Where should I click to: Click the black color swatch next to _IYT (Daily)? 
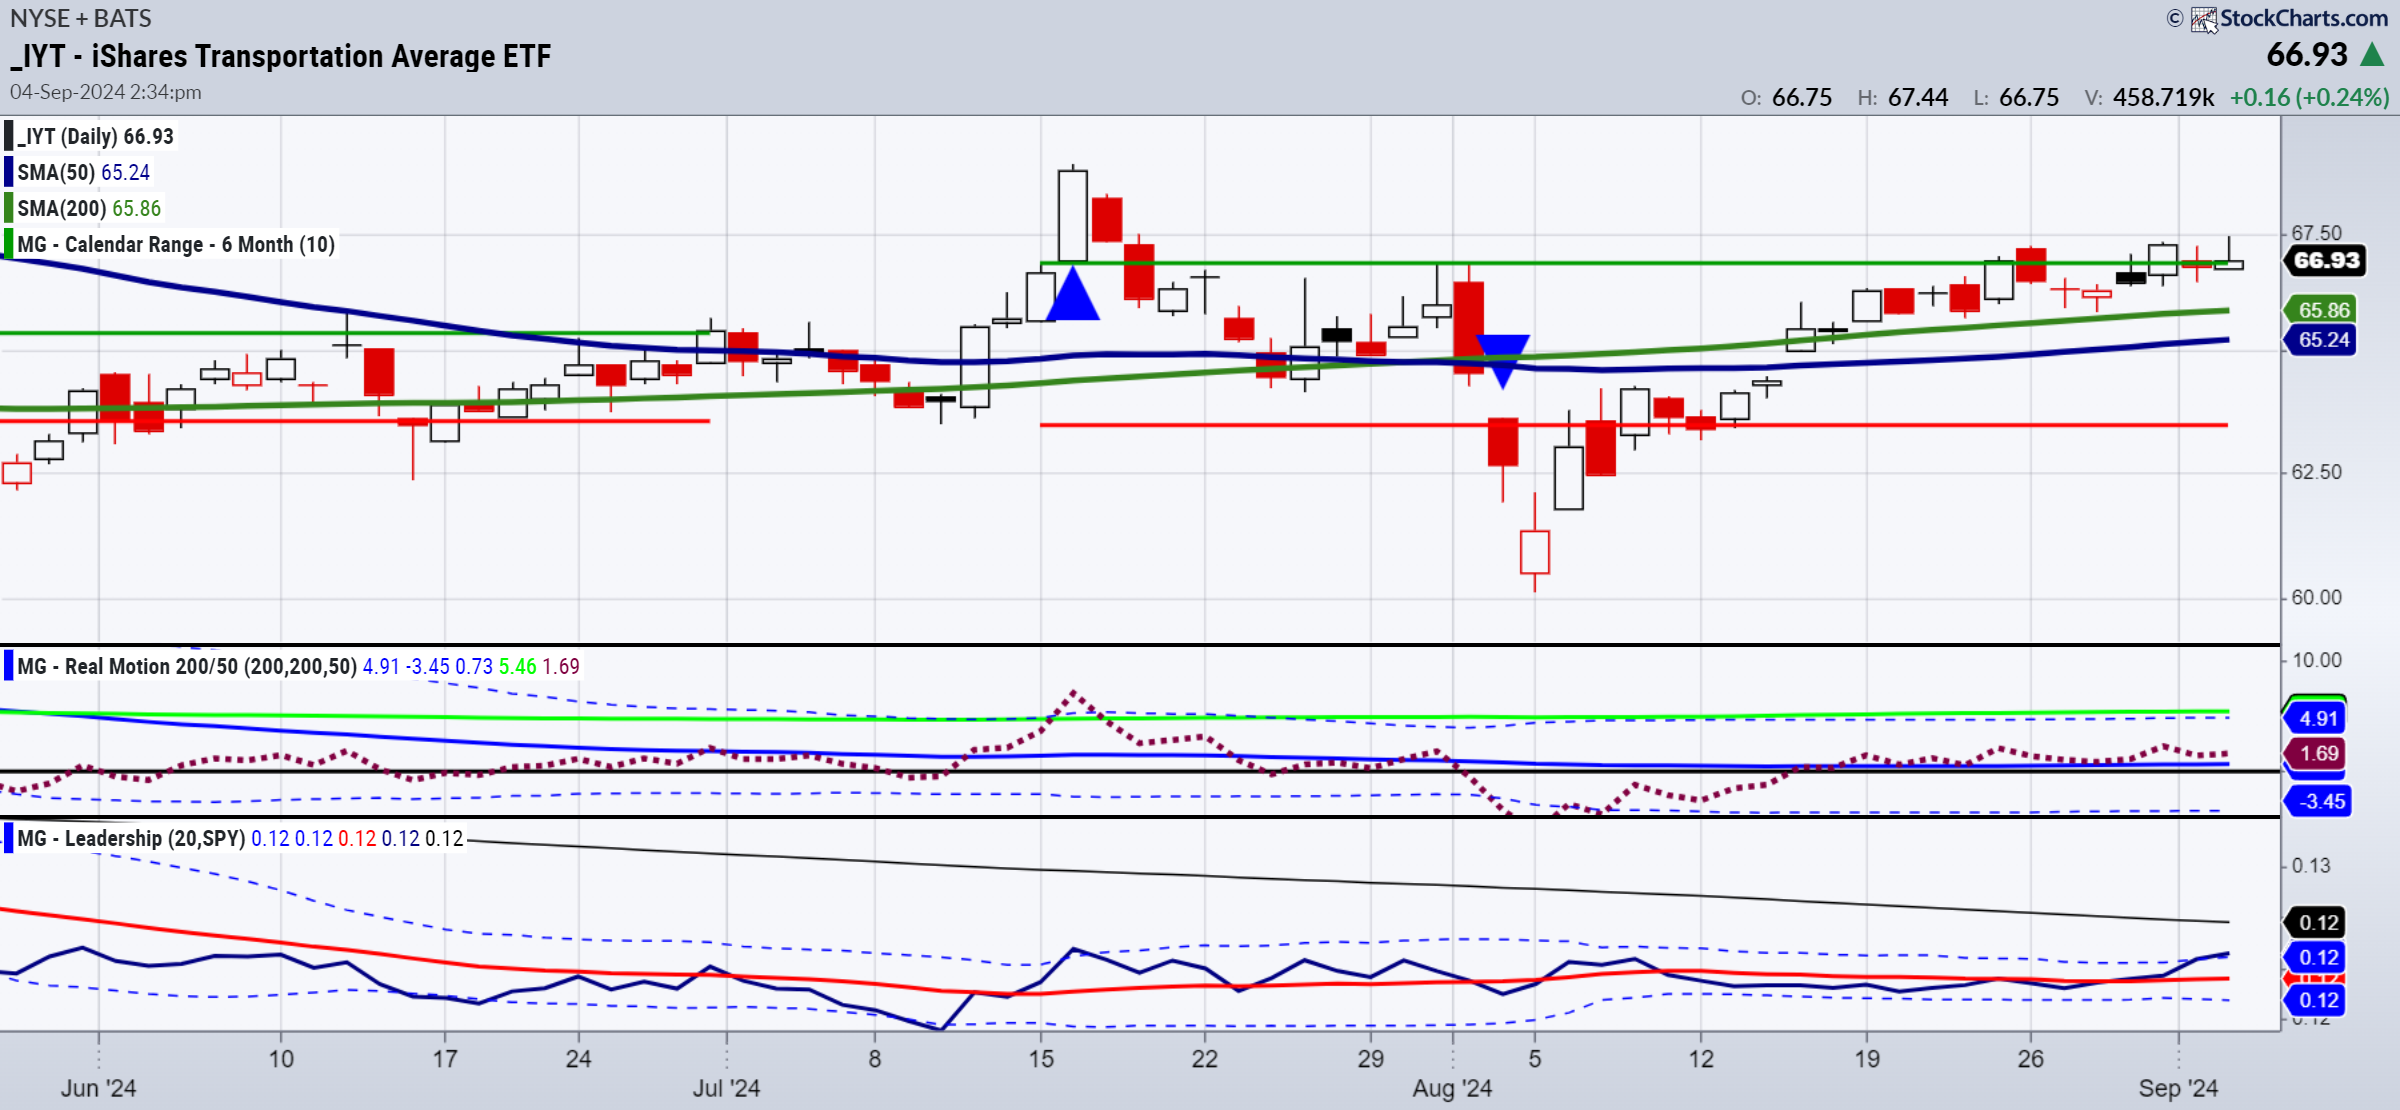point(9,136)
